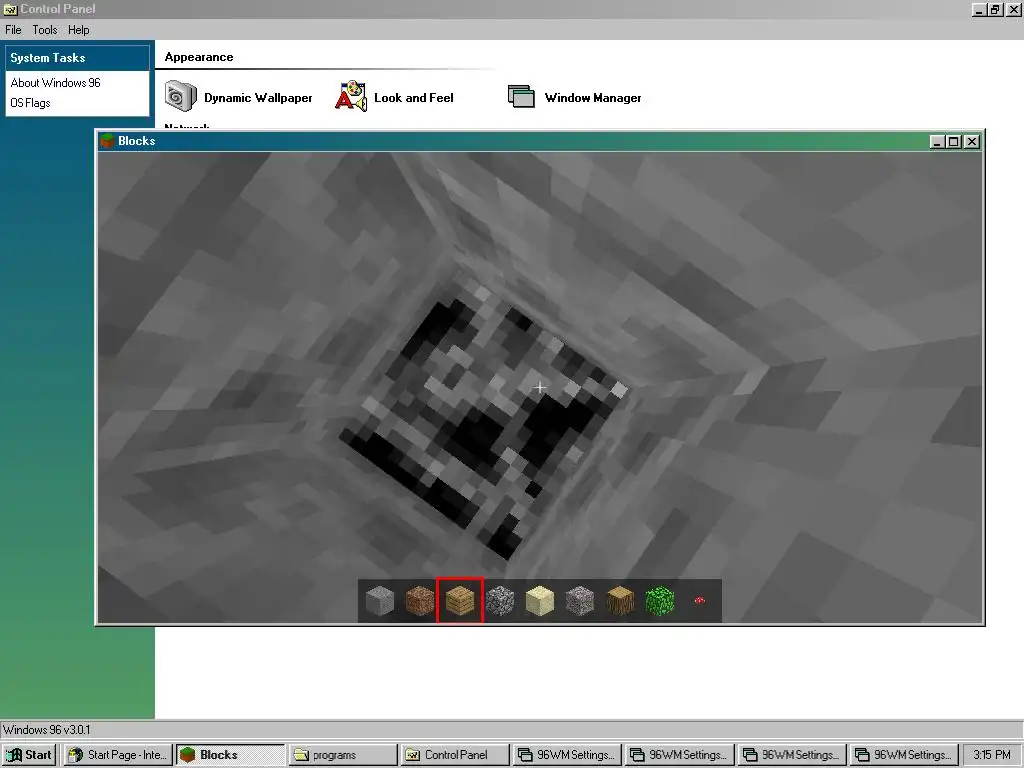This screenshot has width=1024, height=768.
Task: Select the red mushroom item in the hotbar
Action: point(699,600)
